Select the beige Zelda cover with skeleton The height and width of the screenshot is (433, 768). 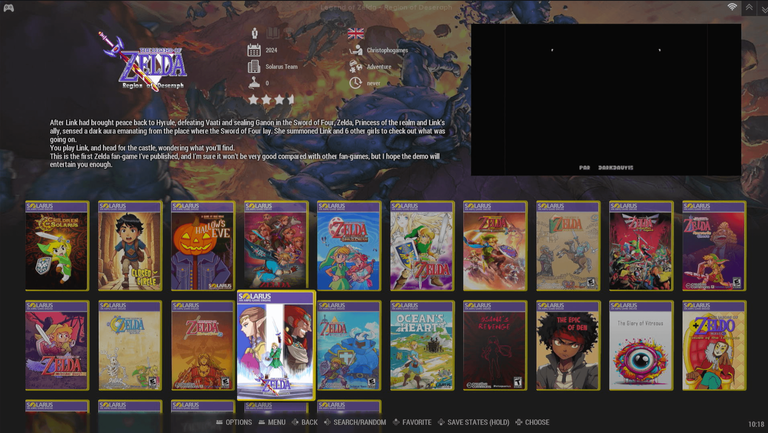tap(130, 345)
